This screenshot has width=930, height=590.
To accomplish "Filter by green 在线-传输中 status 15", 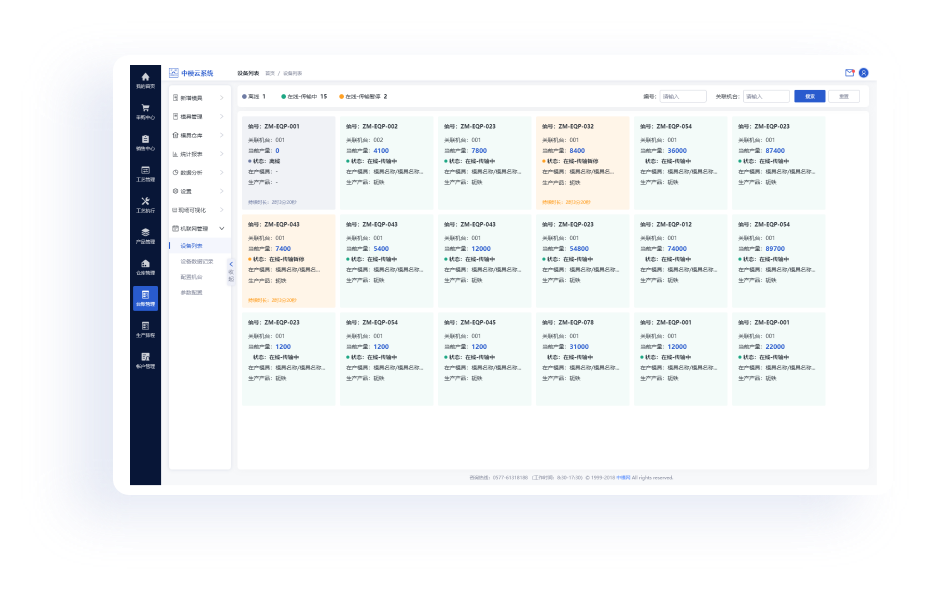I will (304, 96).
